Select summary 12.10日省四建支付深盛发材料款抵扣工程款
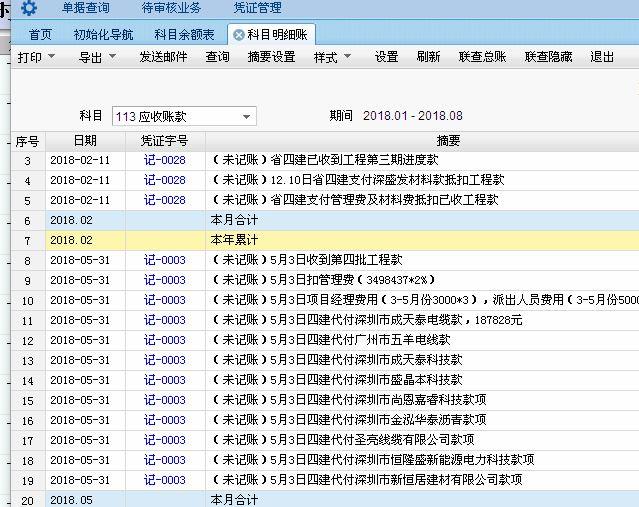The width and height of the screenshot is (639, 507). (387, 179)
